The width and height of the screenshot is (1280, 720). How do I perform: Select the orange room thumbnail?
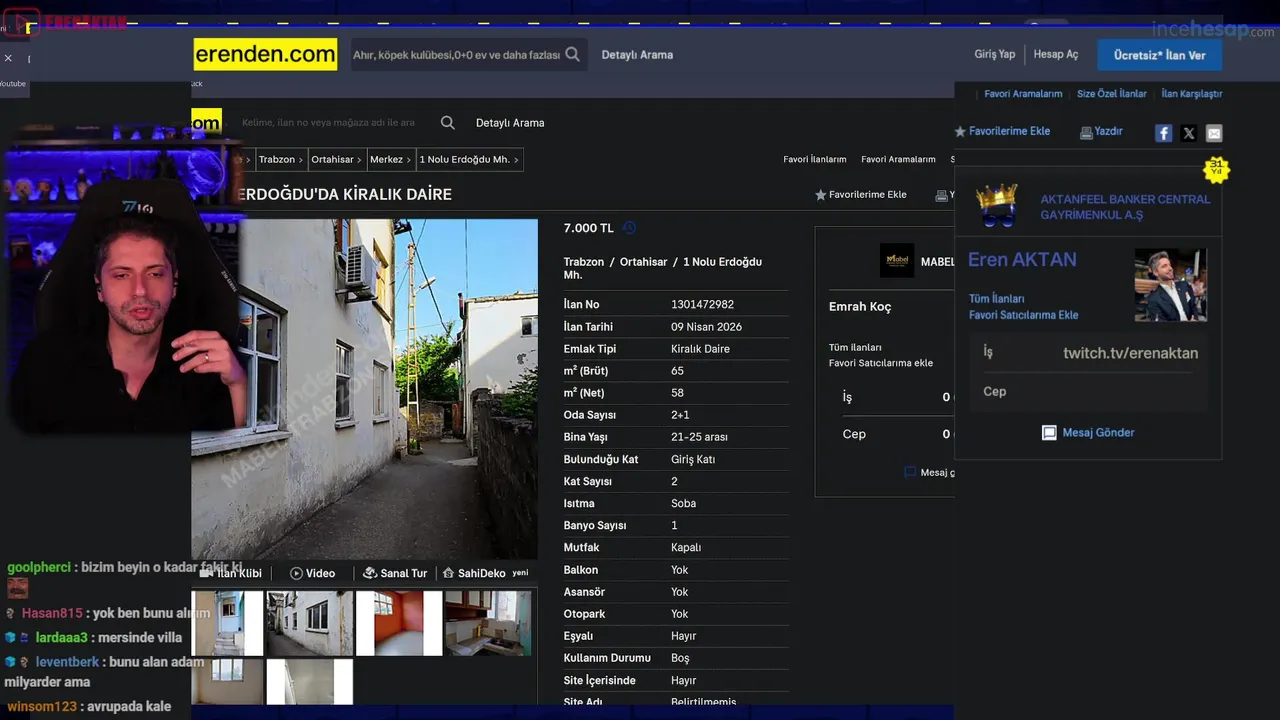(x=399, y=623)
